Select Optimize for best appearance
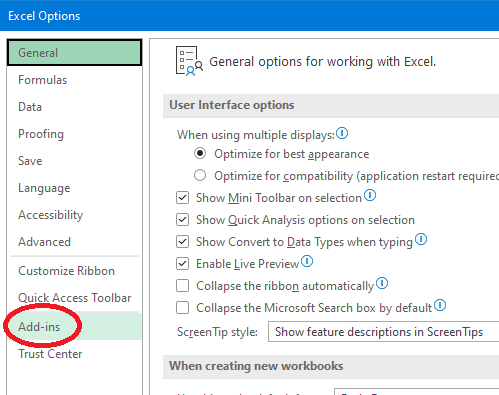This screenshot has height=395, width=499. tap(200, 153)
